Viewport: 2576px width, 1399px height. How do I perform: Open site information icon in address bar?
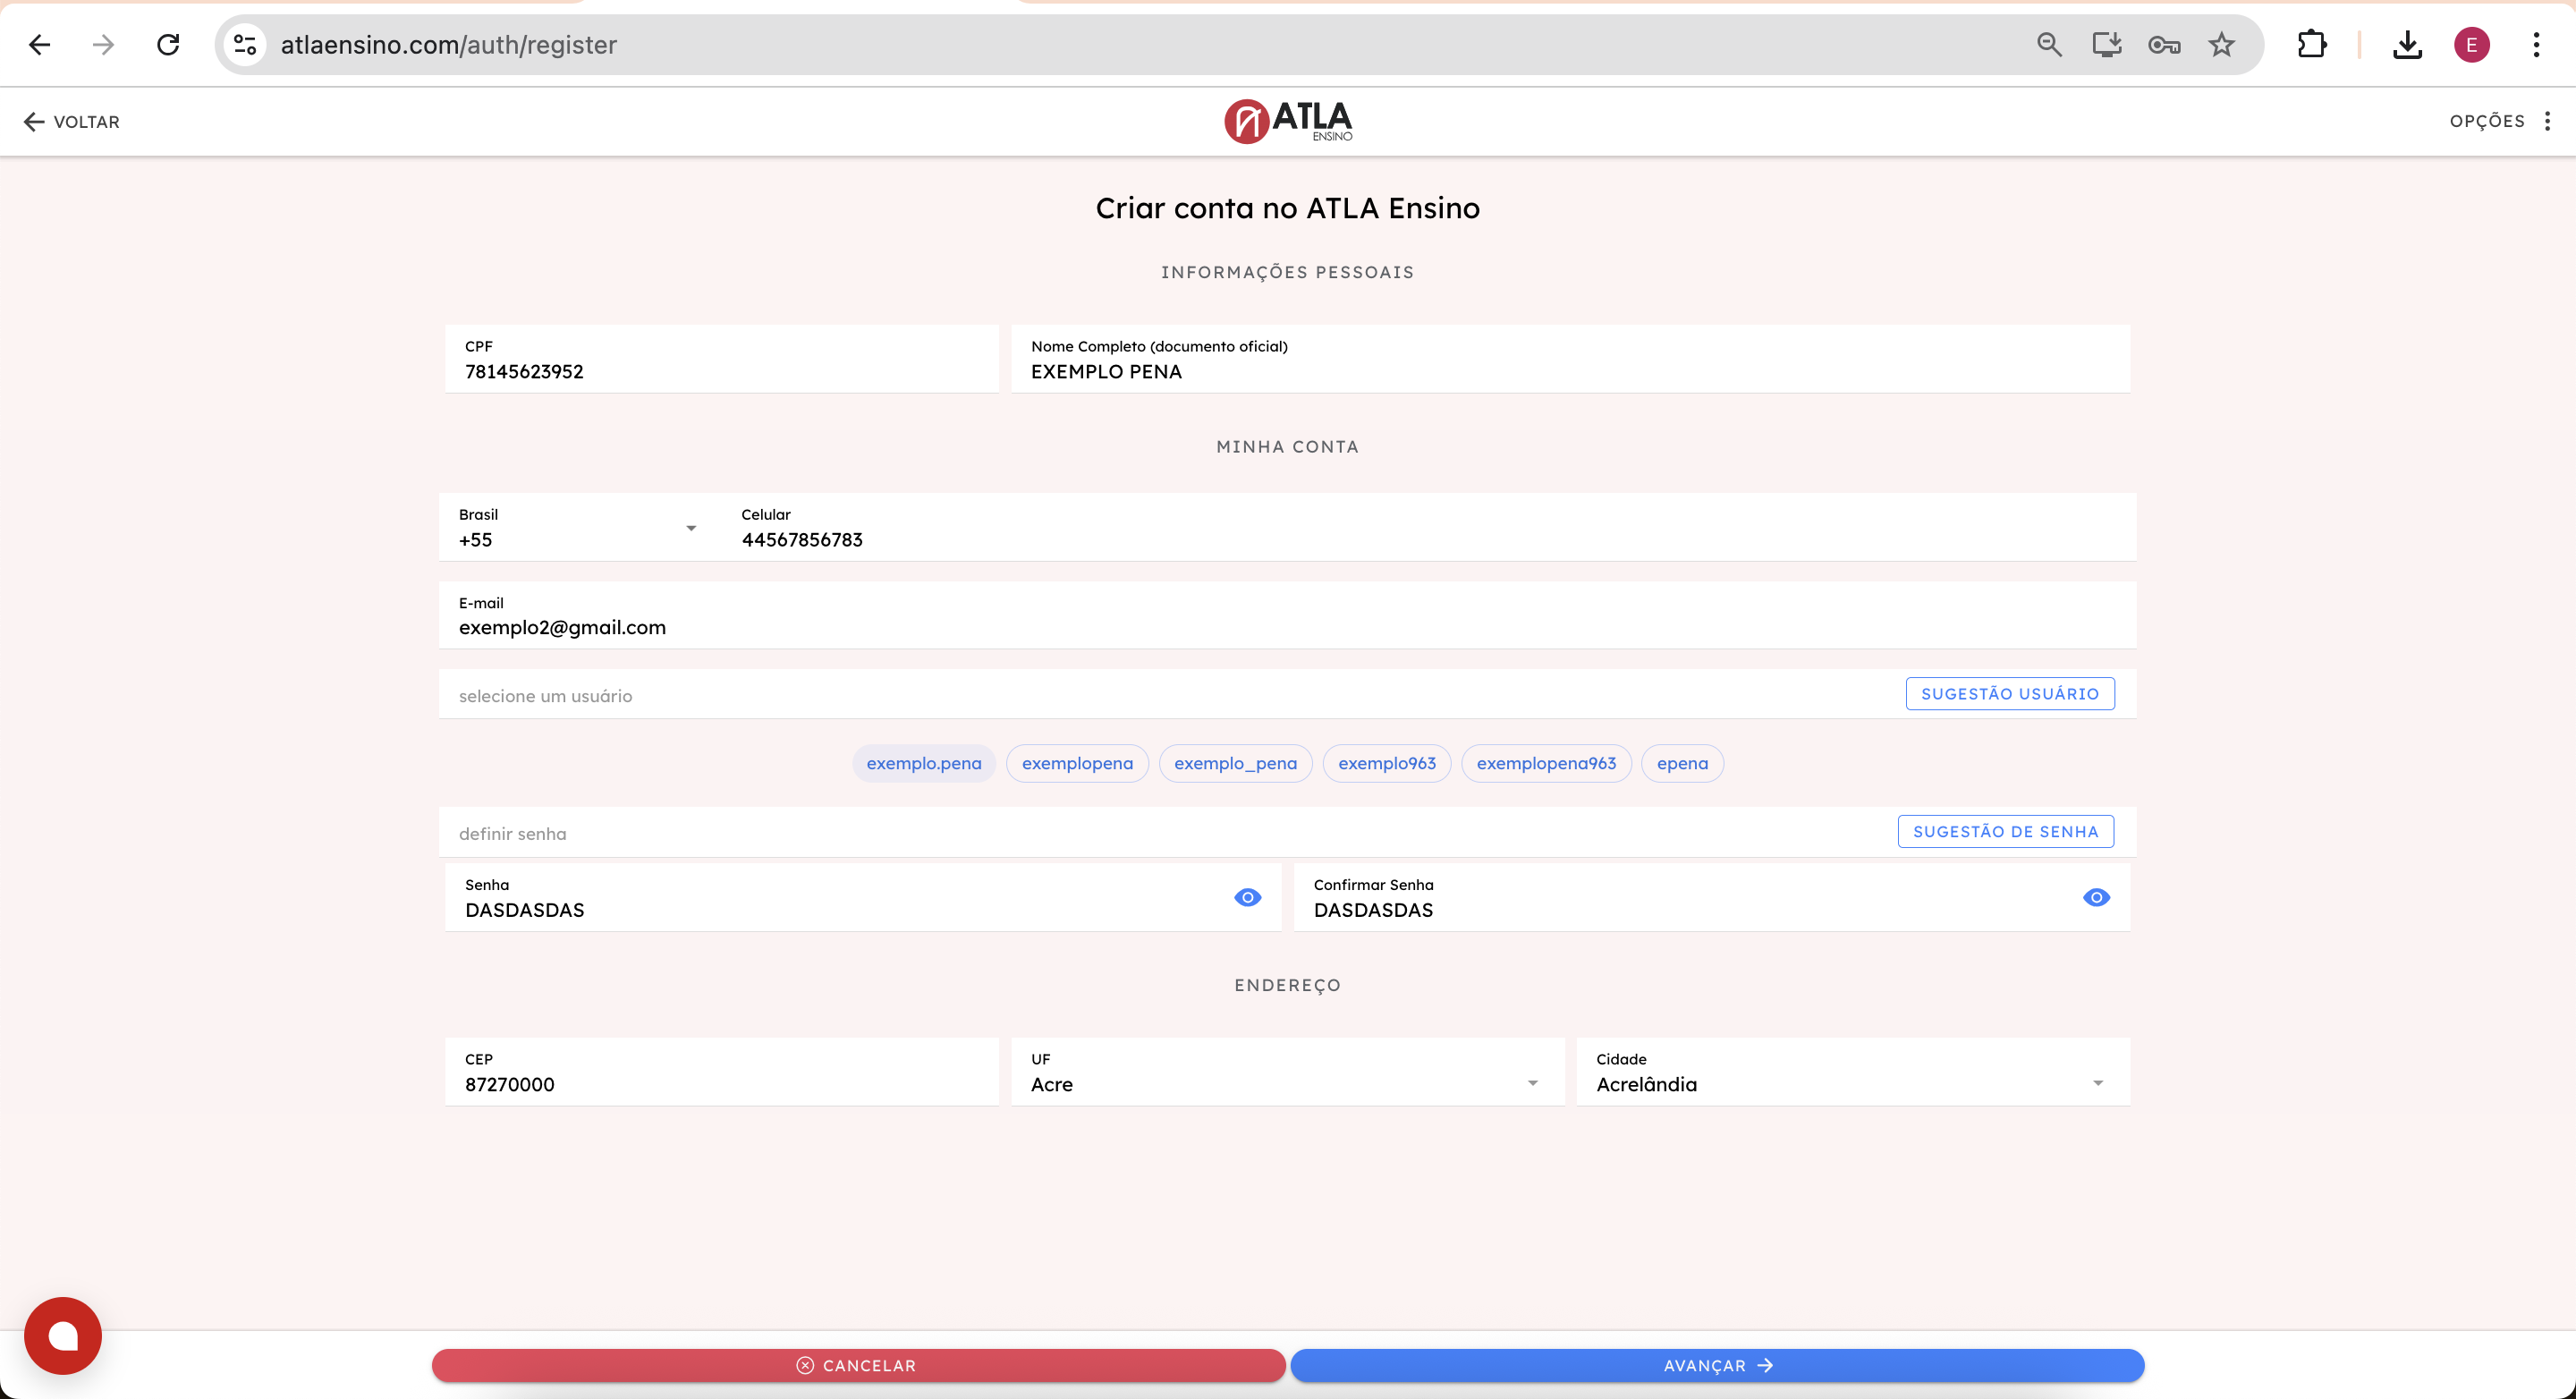(x=245, y=45)
